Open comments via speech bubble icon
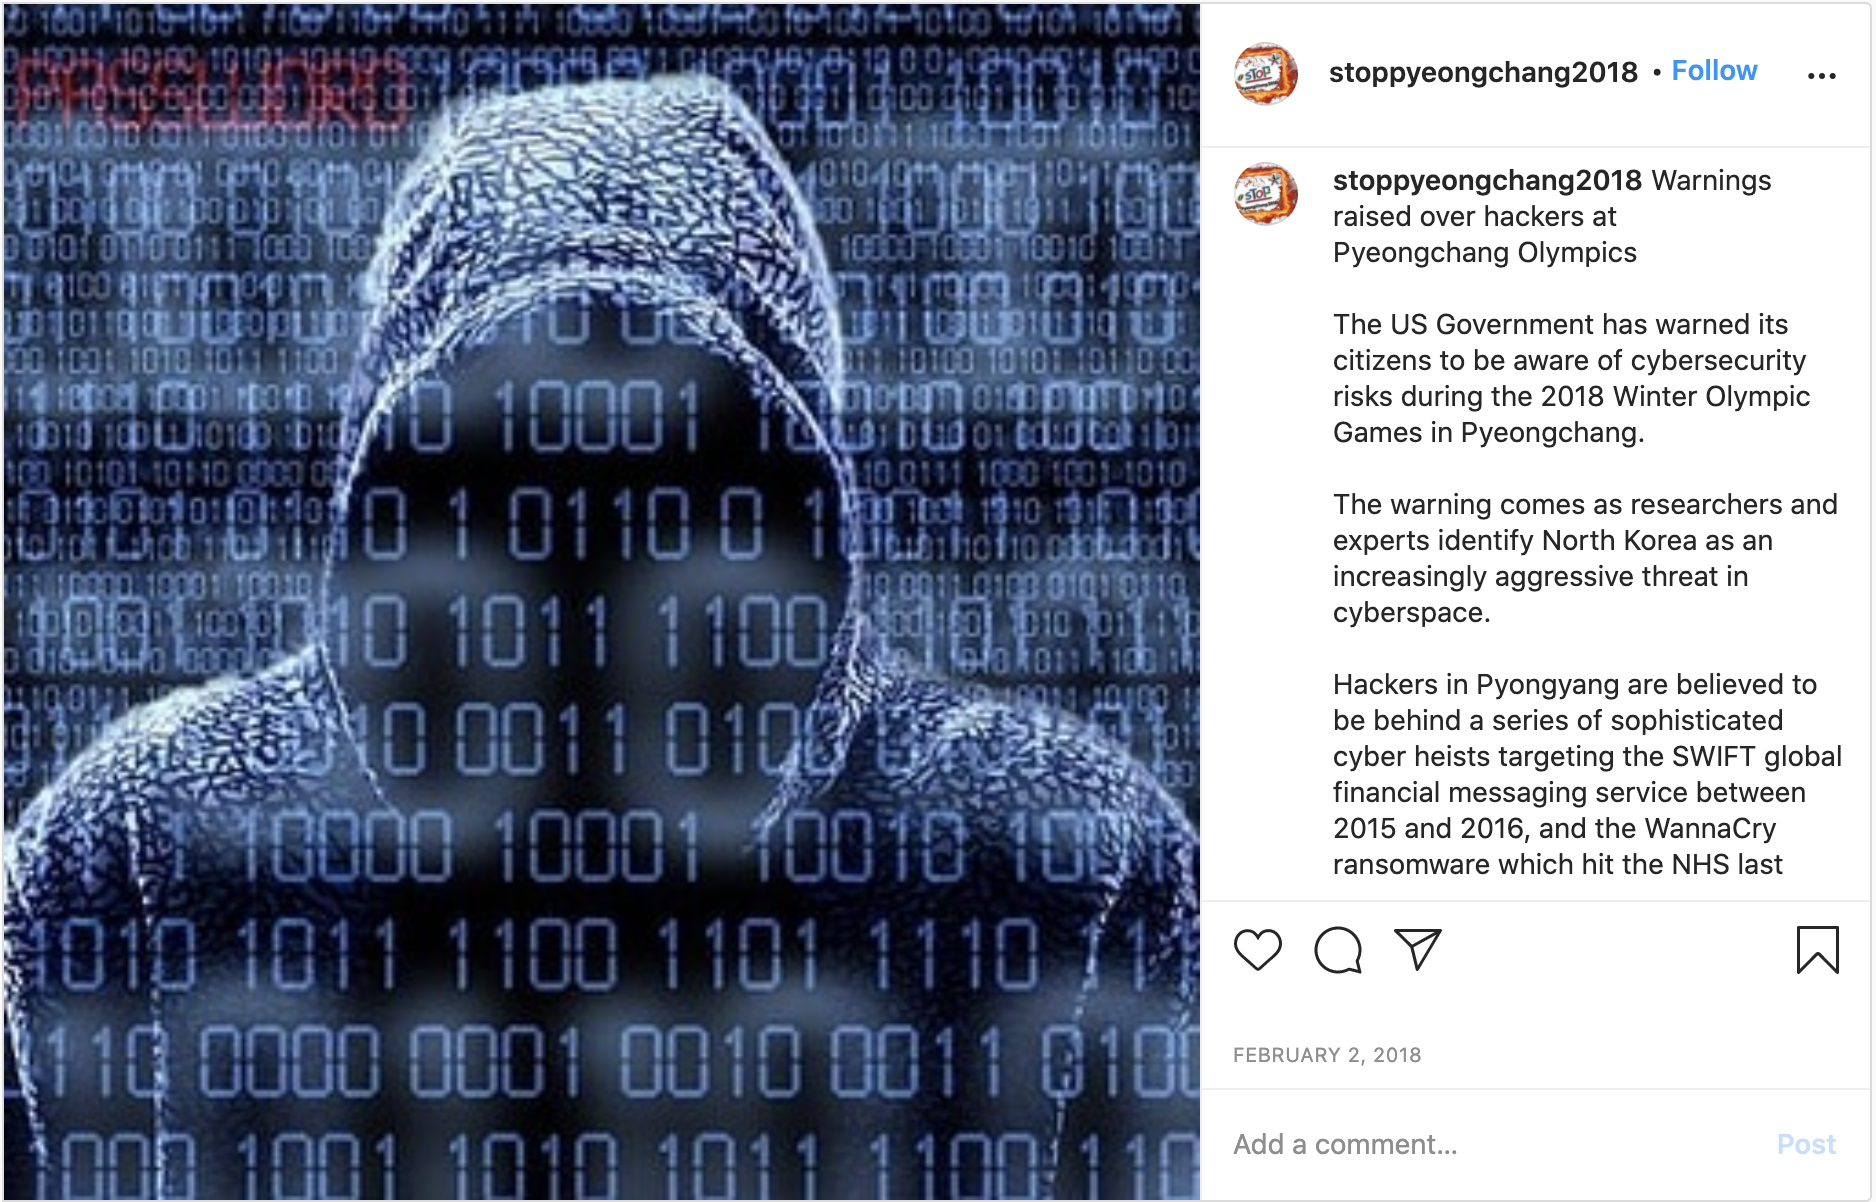1876x1202 pixels. click(x=1338, y=950)
